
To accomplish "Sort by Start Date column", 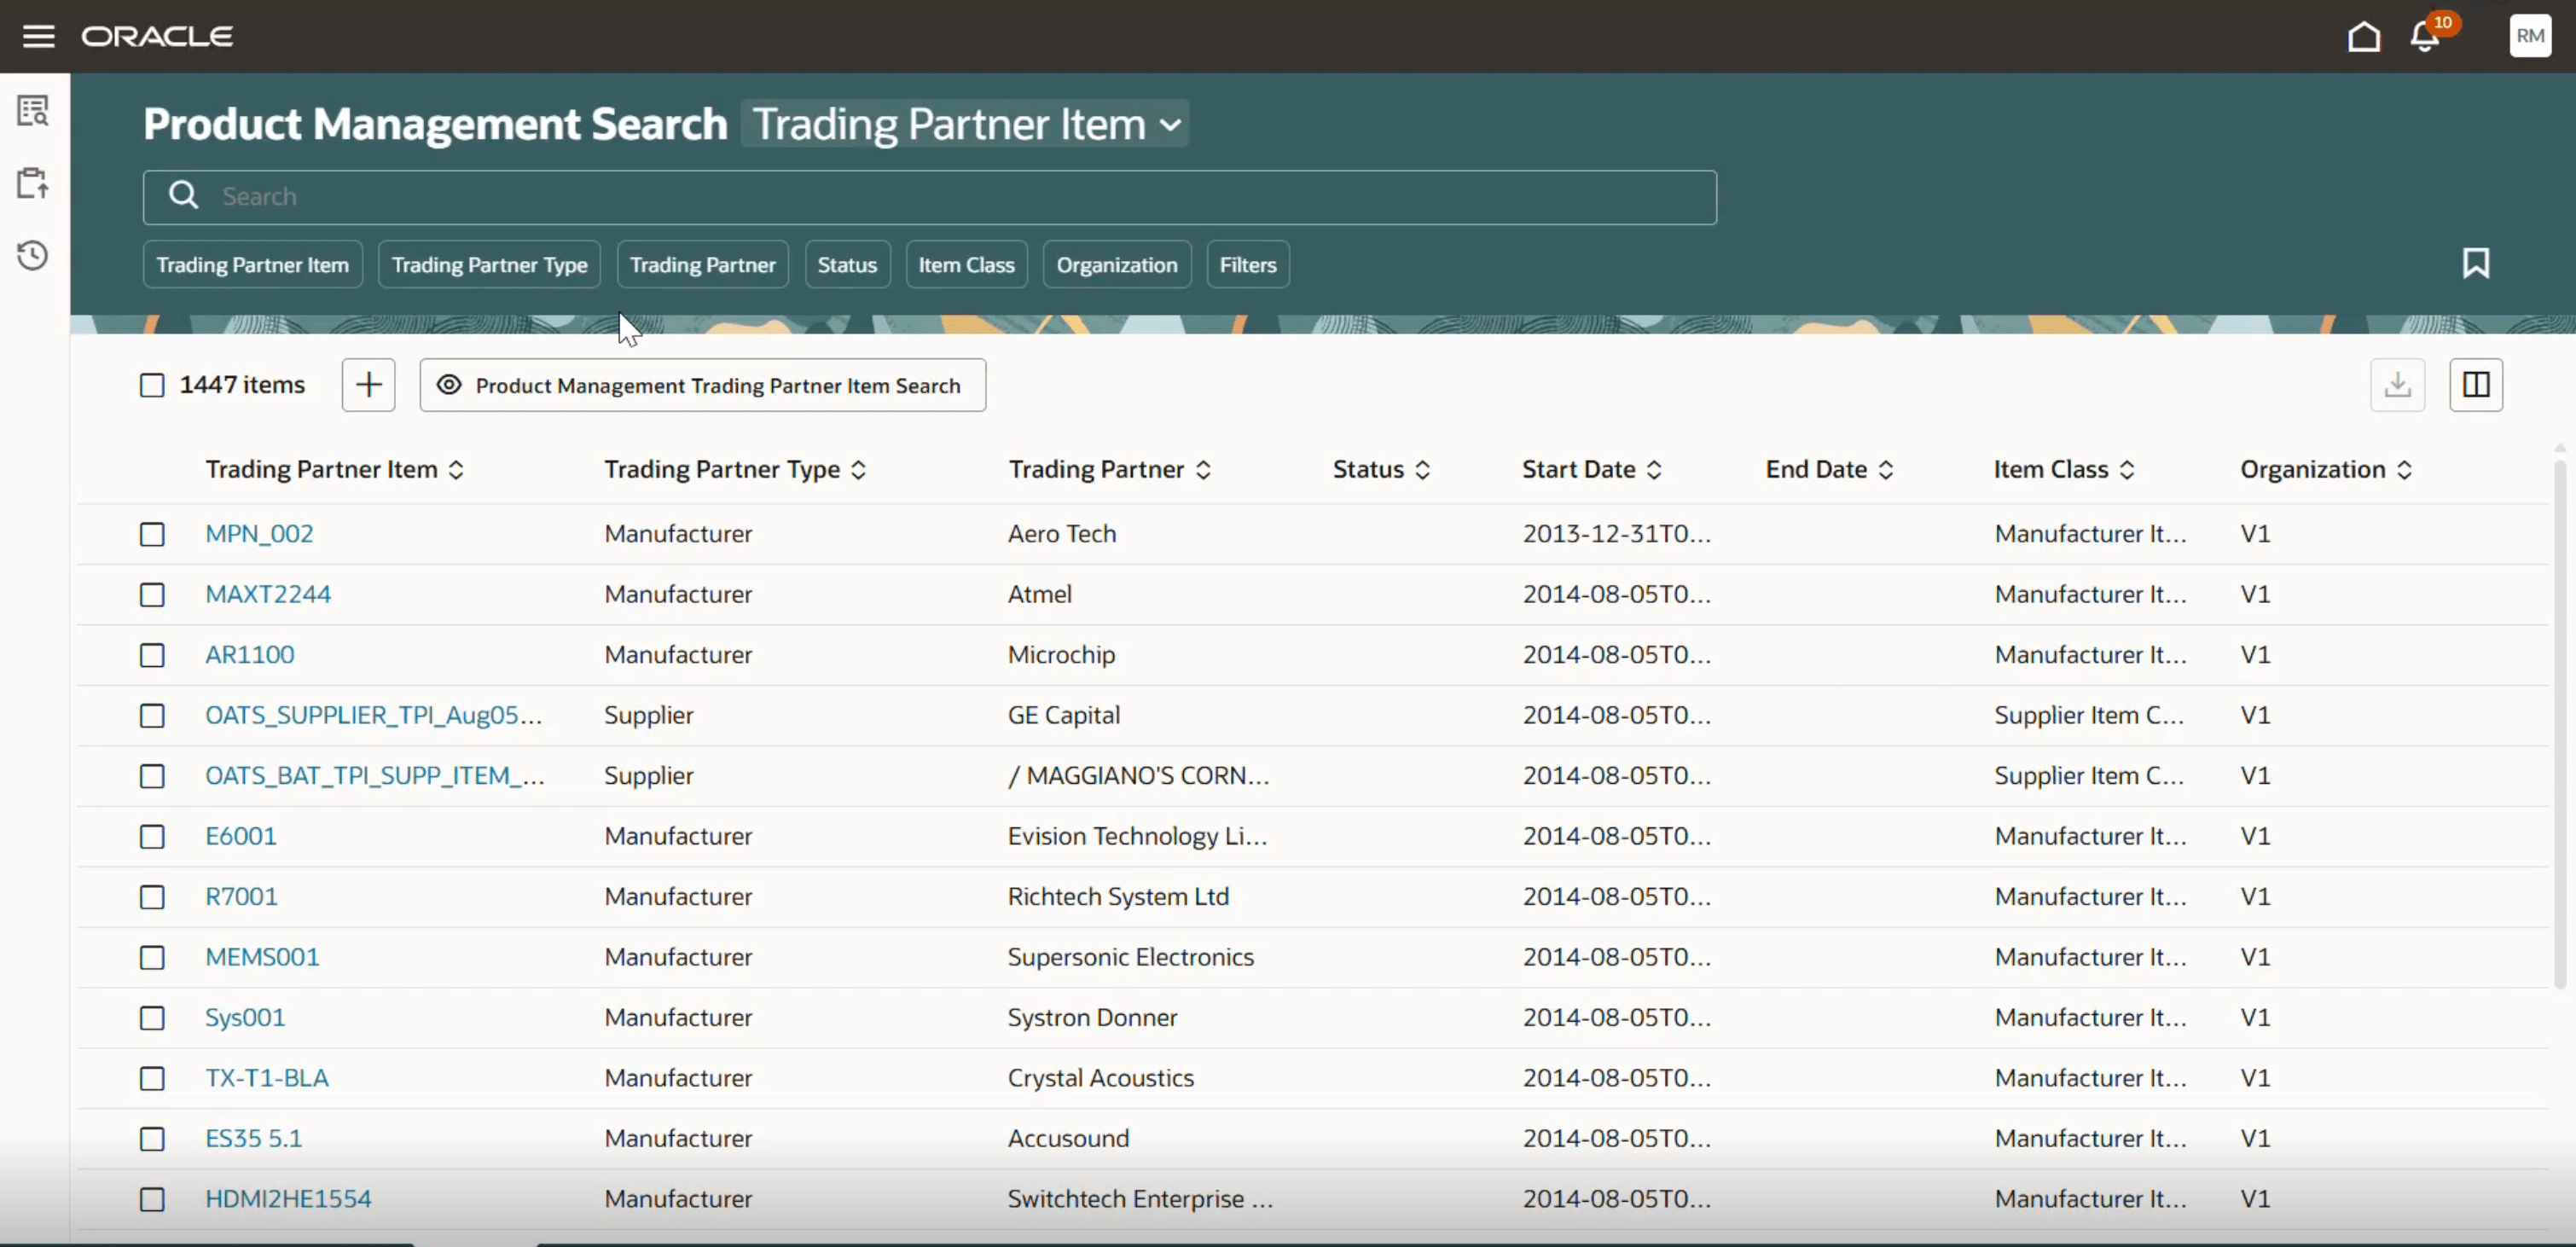I will (x=1655, y=469).
